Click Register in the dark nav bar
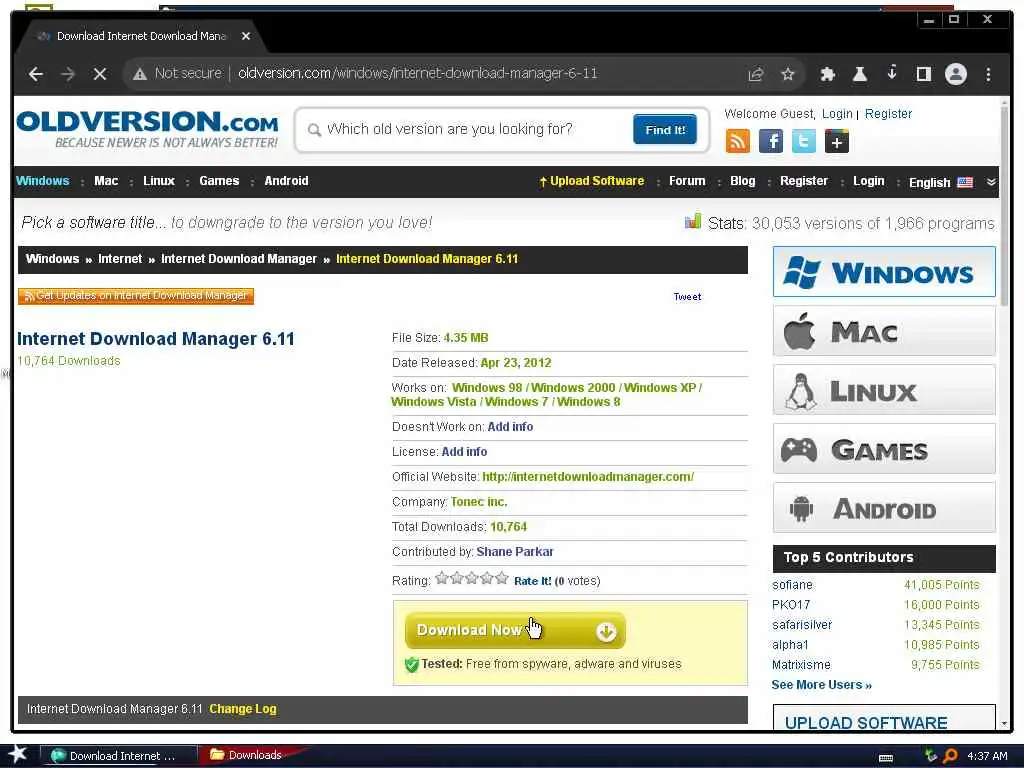1024x768 pixels. 804,181
